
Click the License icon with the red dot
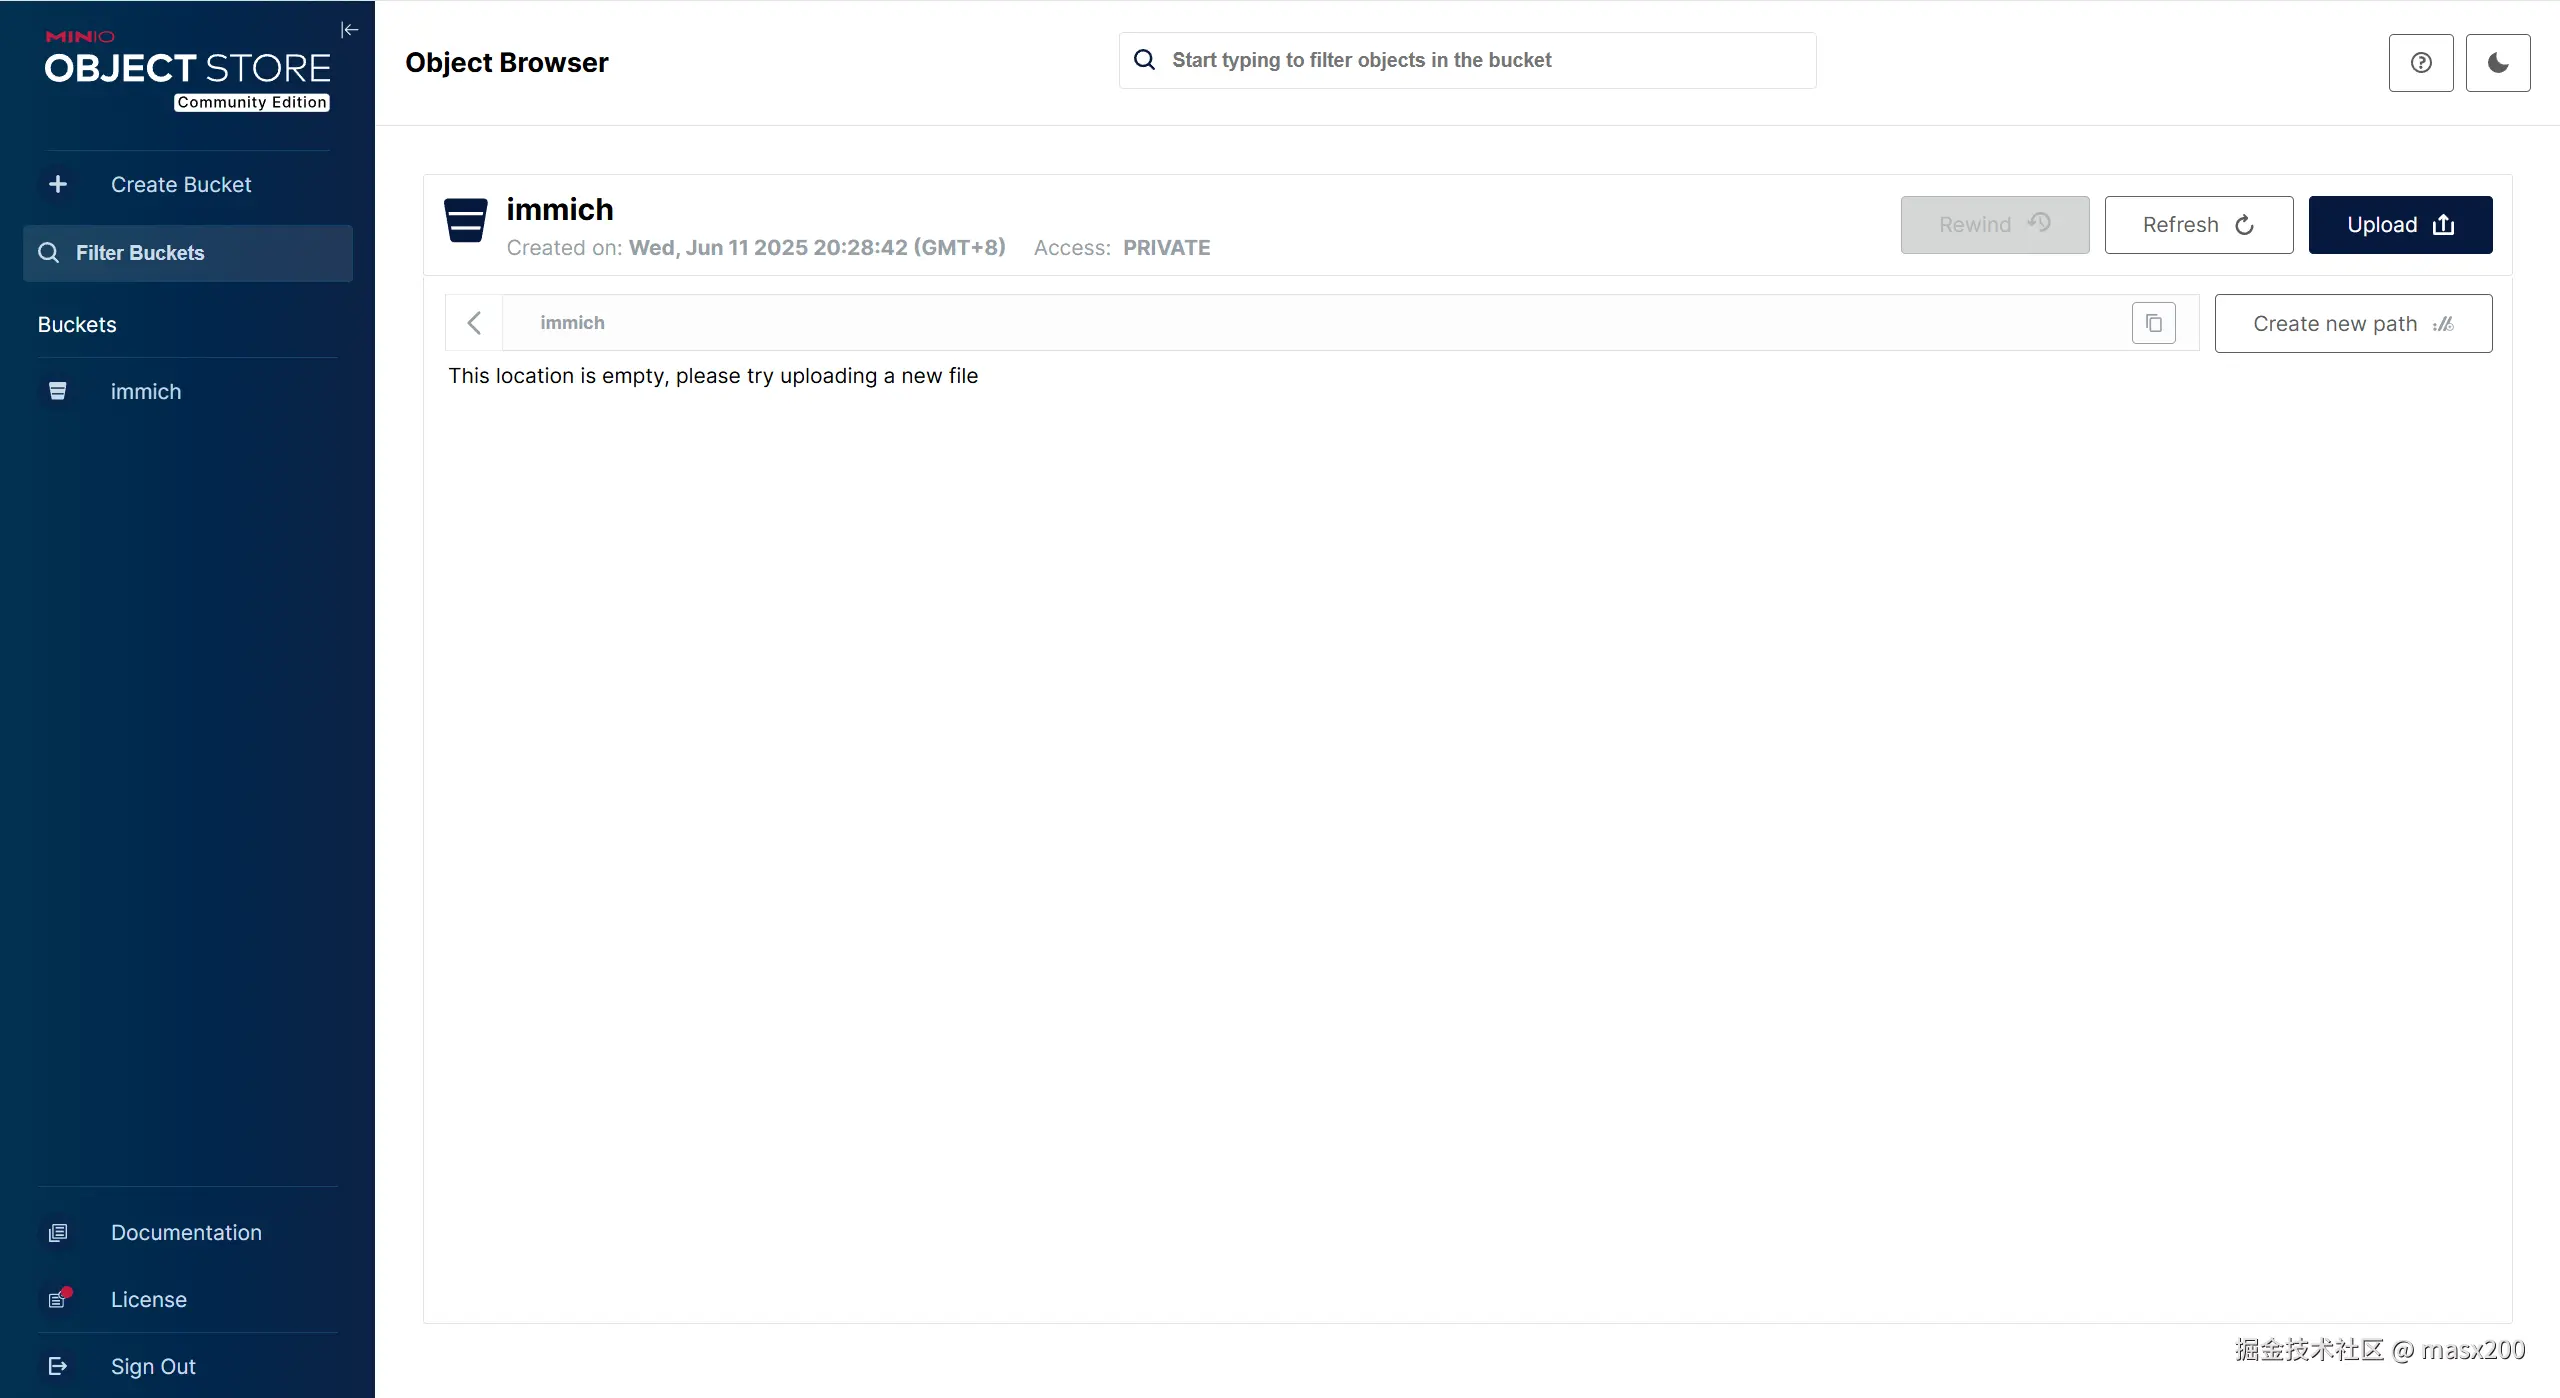(58, 1299)
